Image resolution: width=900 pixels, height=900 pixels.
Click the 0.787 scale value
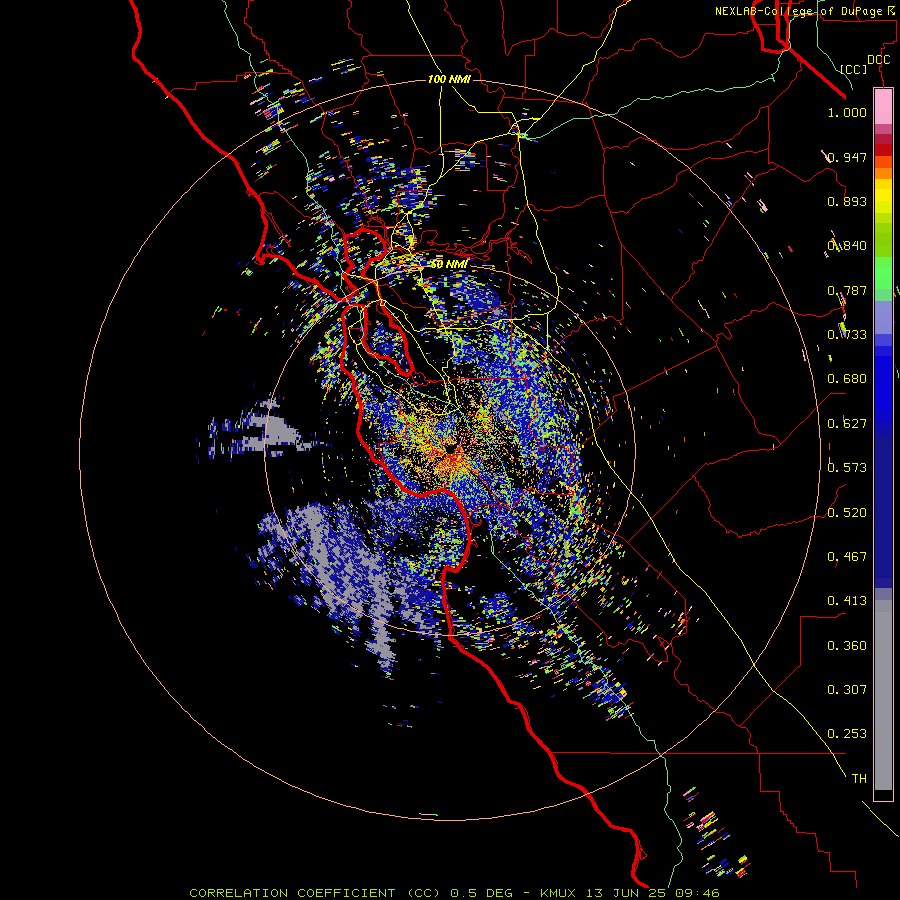point(847,290)
